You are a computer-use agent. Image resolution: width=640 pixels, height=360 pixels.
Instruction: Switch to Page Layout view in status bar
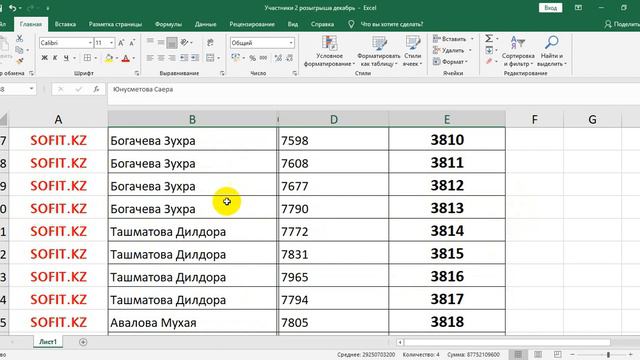538,354
